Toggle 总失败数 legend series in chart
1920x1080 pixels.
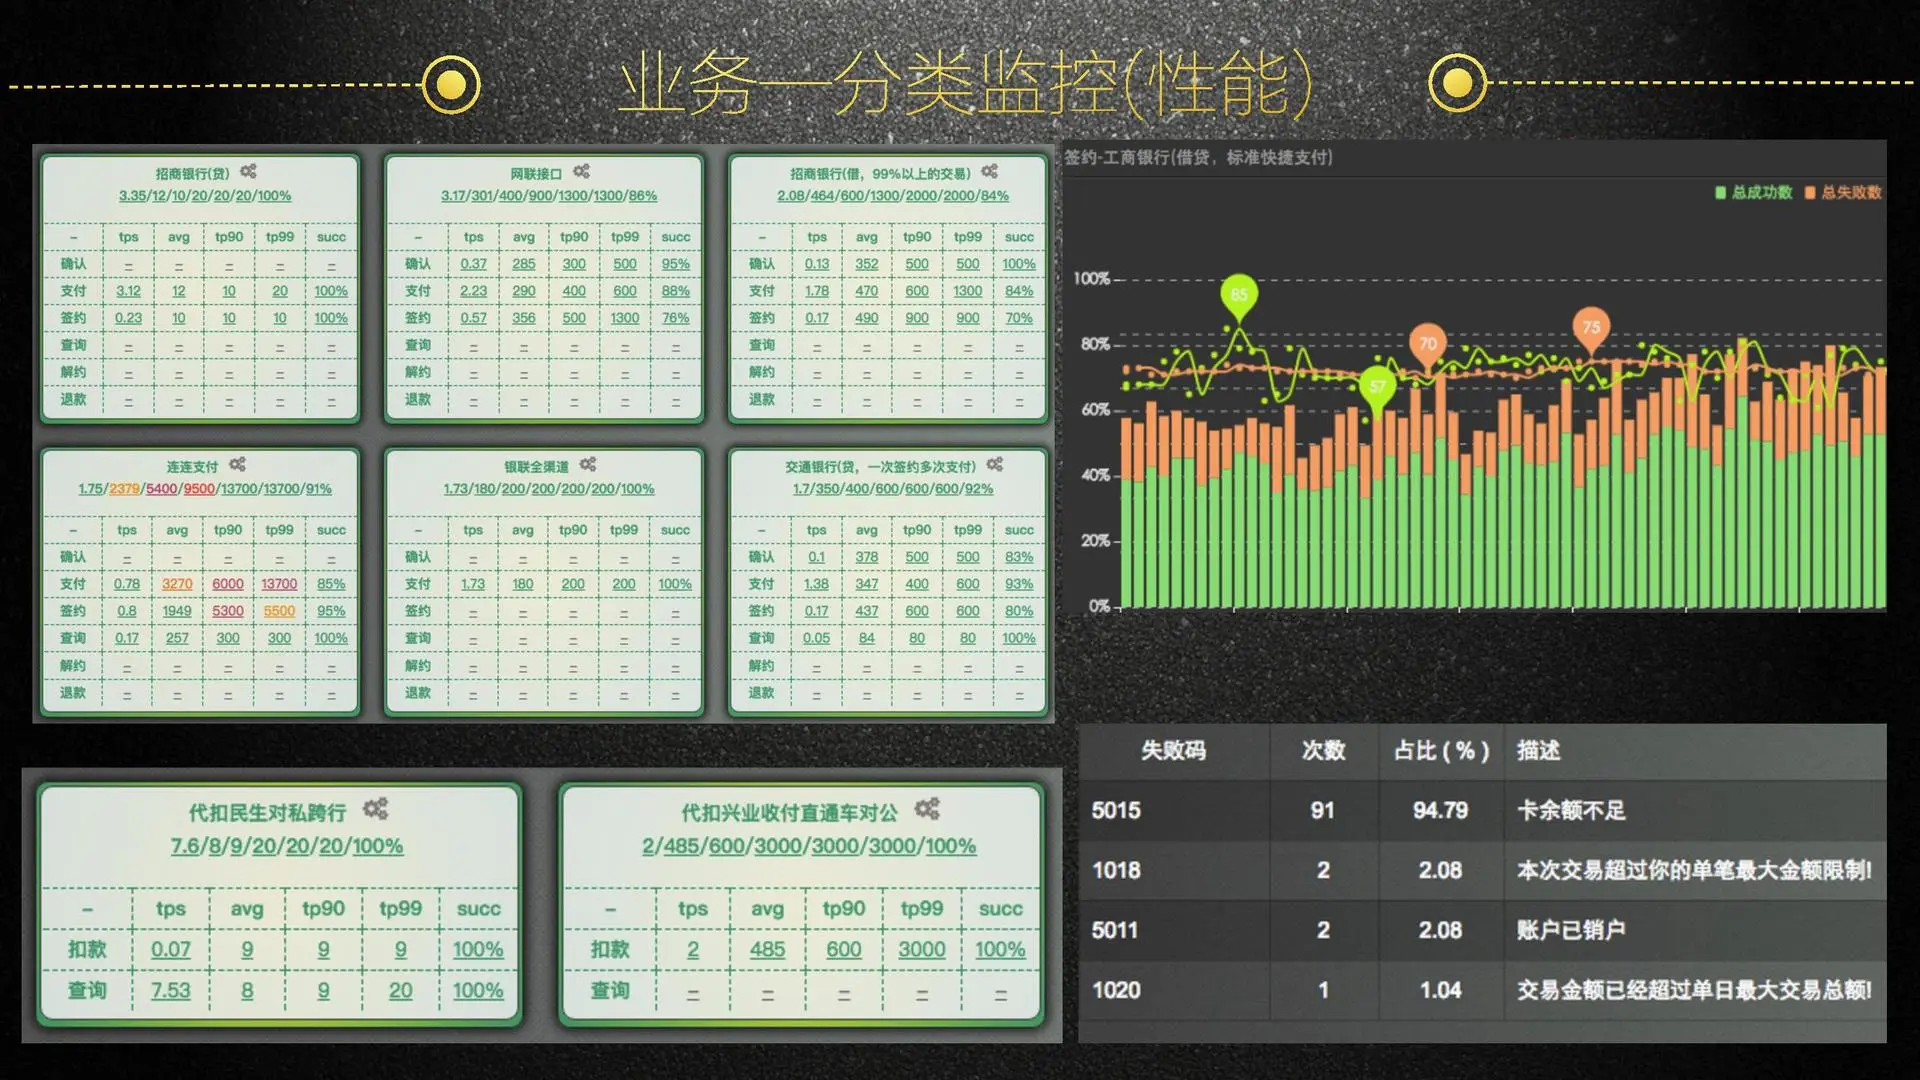[1843, 192]
